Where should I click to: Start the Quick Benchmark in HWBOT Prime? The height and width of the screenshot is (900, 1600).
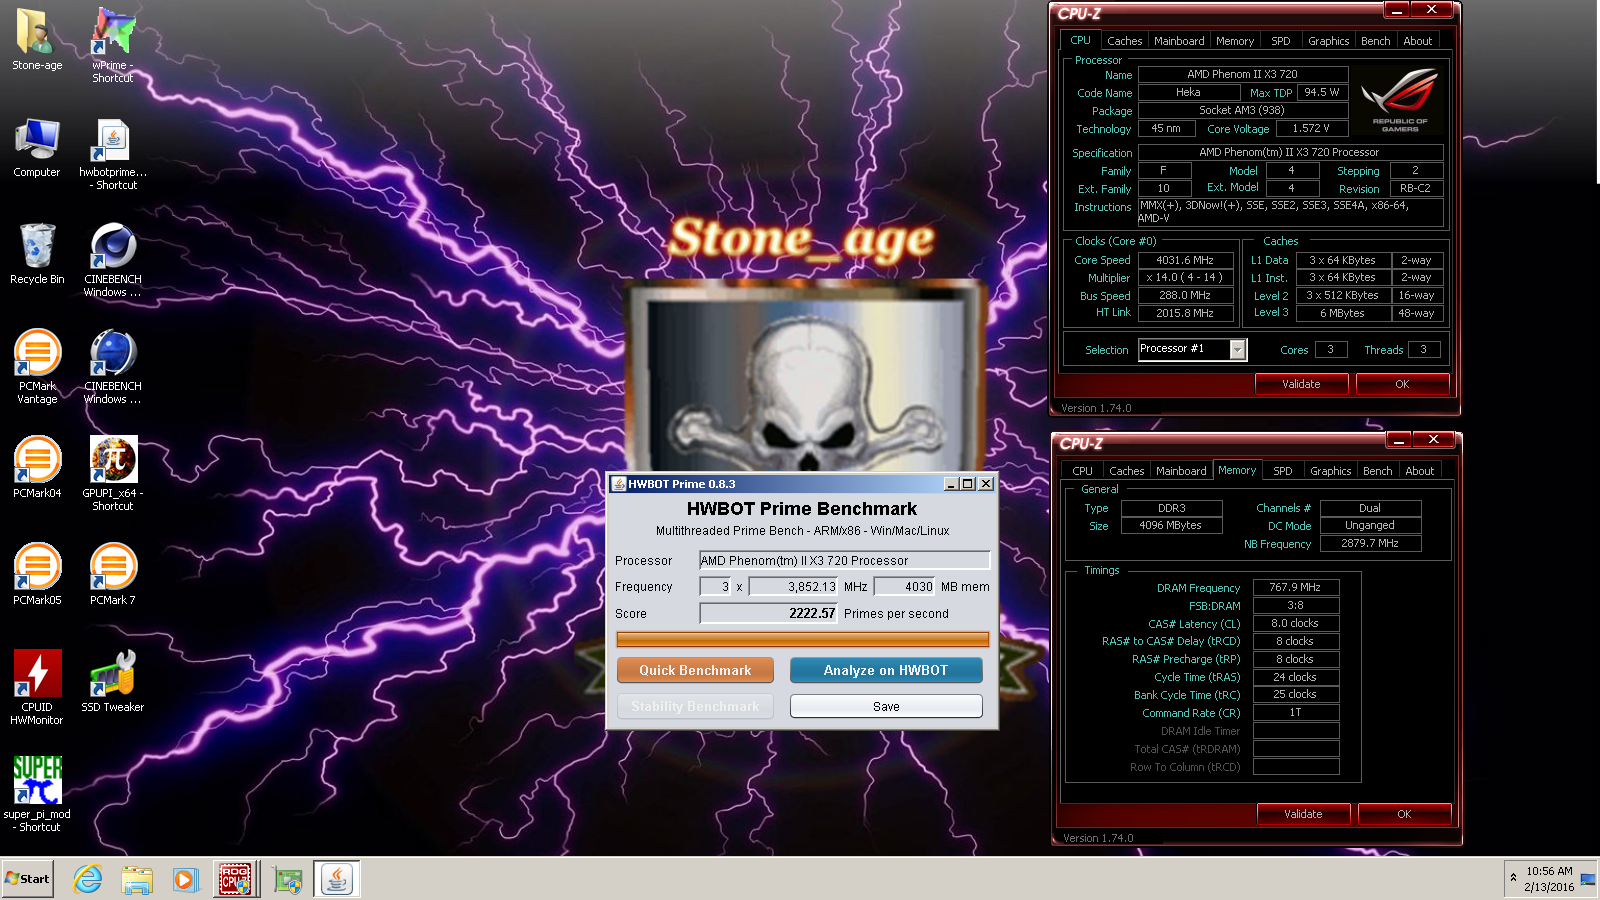(x=695, y=670)
